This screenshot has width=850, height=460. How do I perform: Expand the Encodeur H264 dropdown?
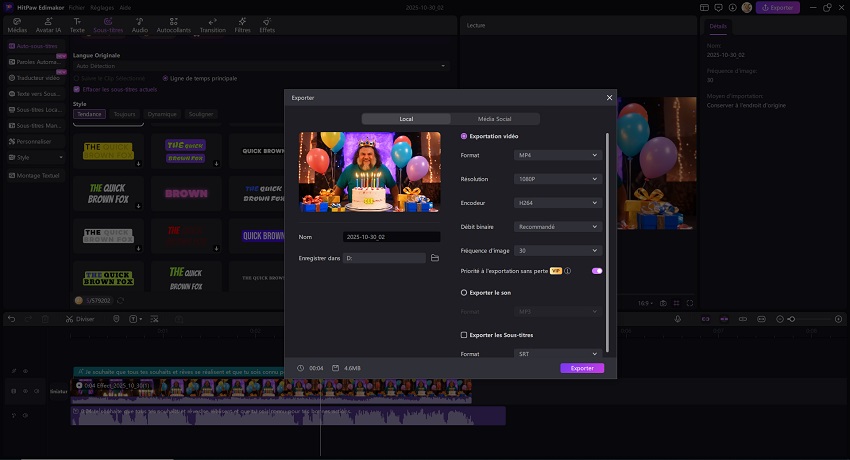pos(558,203)
